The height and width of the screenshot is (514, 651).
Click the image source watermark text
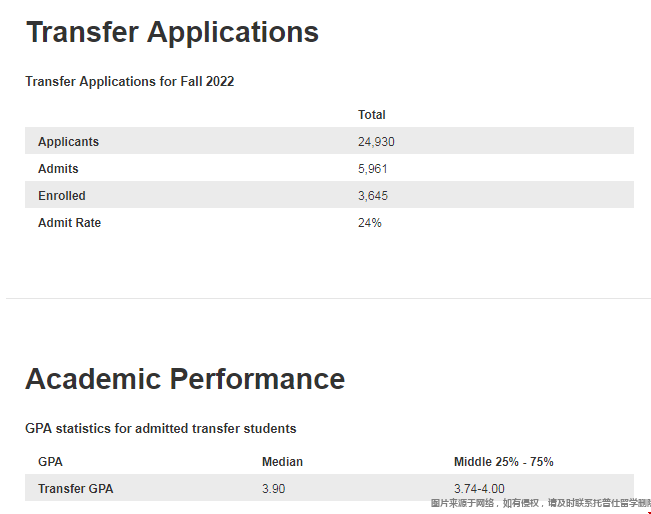tap(540, 504)
